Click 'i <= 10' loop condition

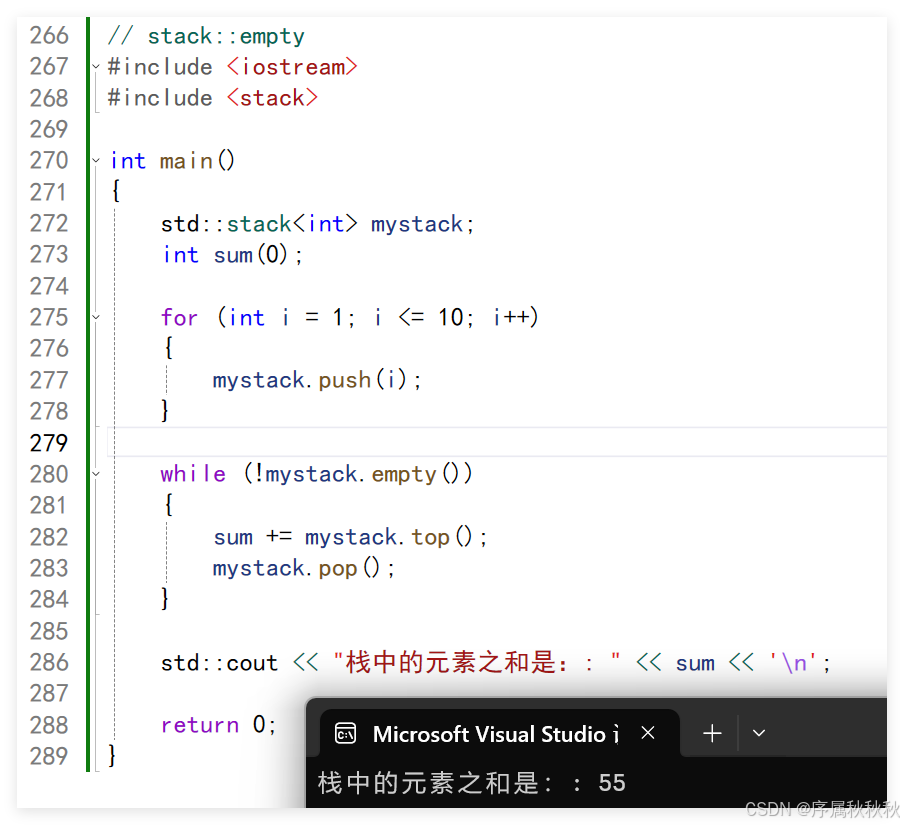(x=419, y=317)
